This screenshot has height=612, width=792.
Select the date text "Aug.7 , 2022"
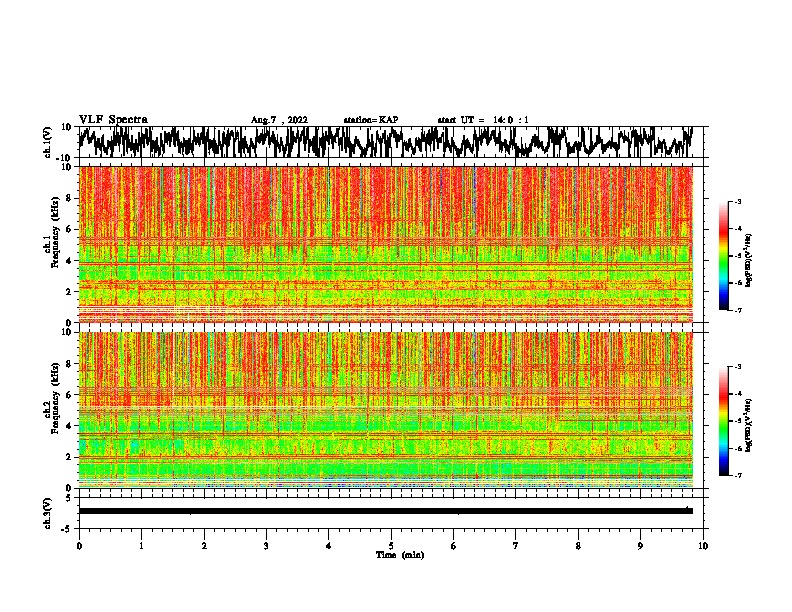click(279, 120)
